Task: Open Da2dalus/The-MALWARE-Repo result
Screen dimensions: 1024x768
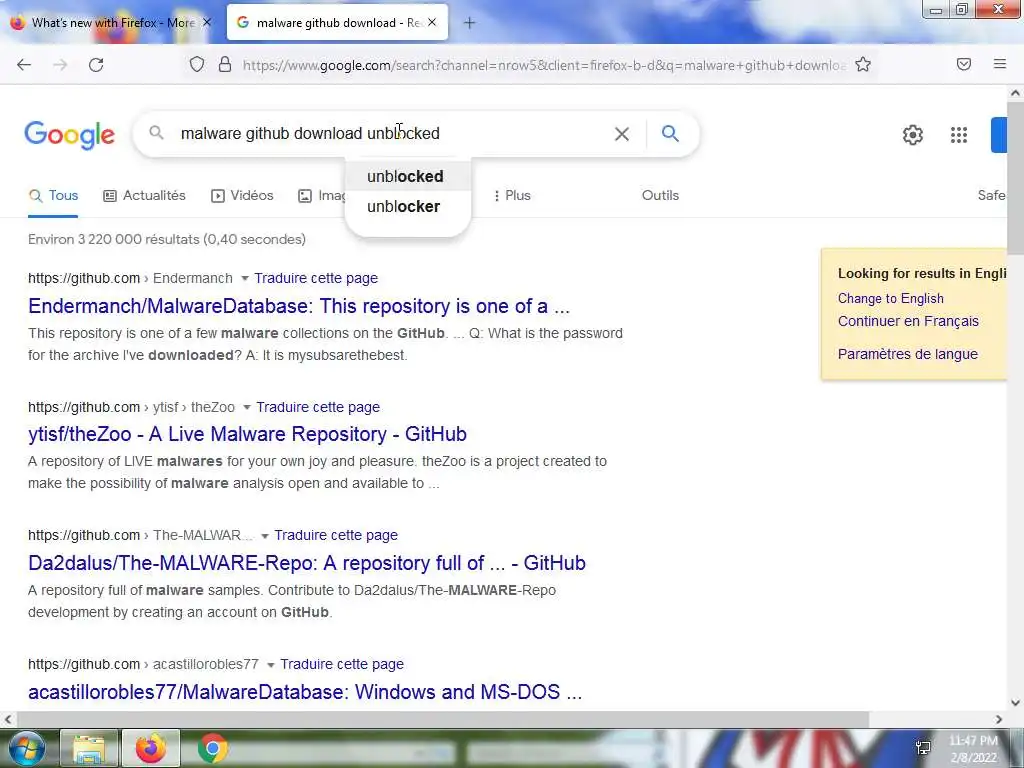Action: coord(307,563)
